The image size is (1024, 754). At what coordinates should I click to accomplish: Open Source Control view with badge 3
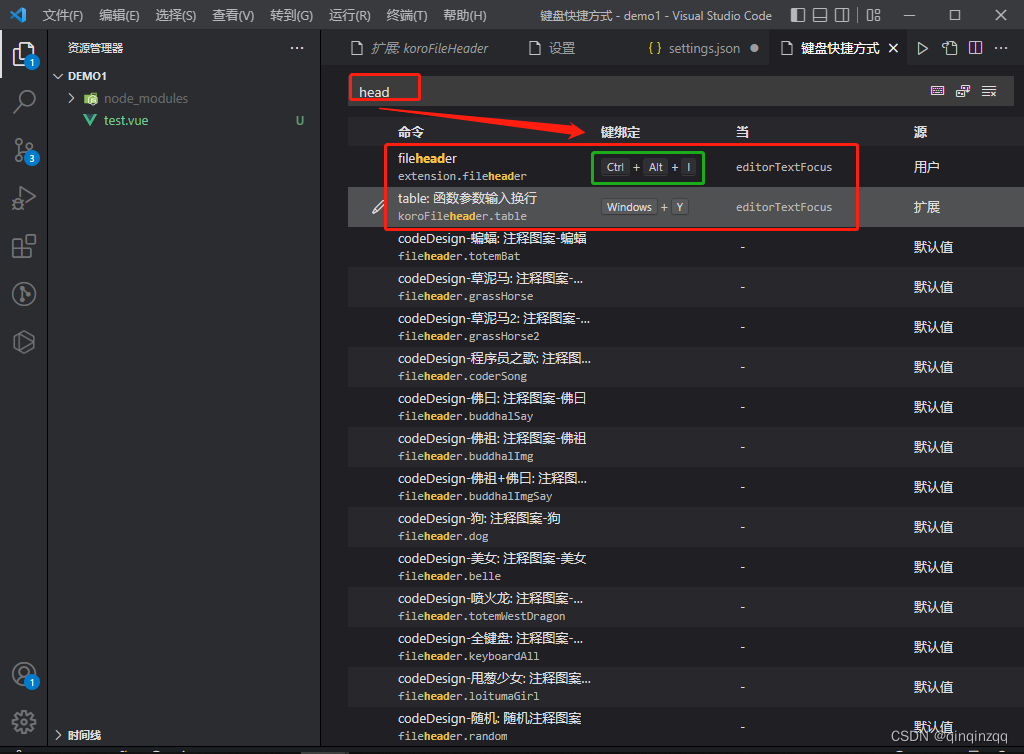point(24,150)
